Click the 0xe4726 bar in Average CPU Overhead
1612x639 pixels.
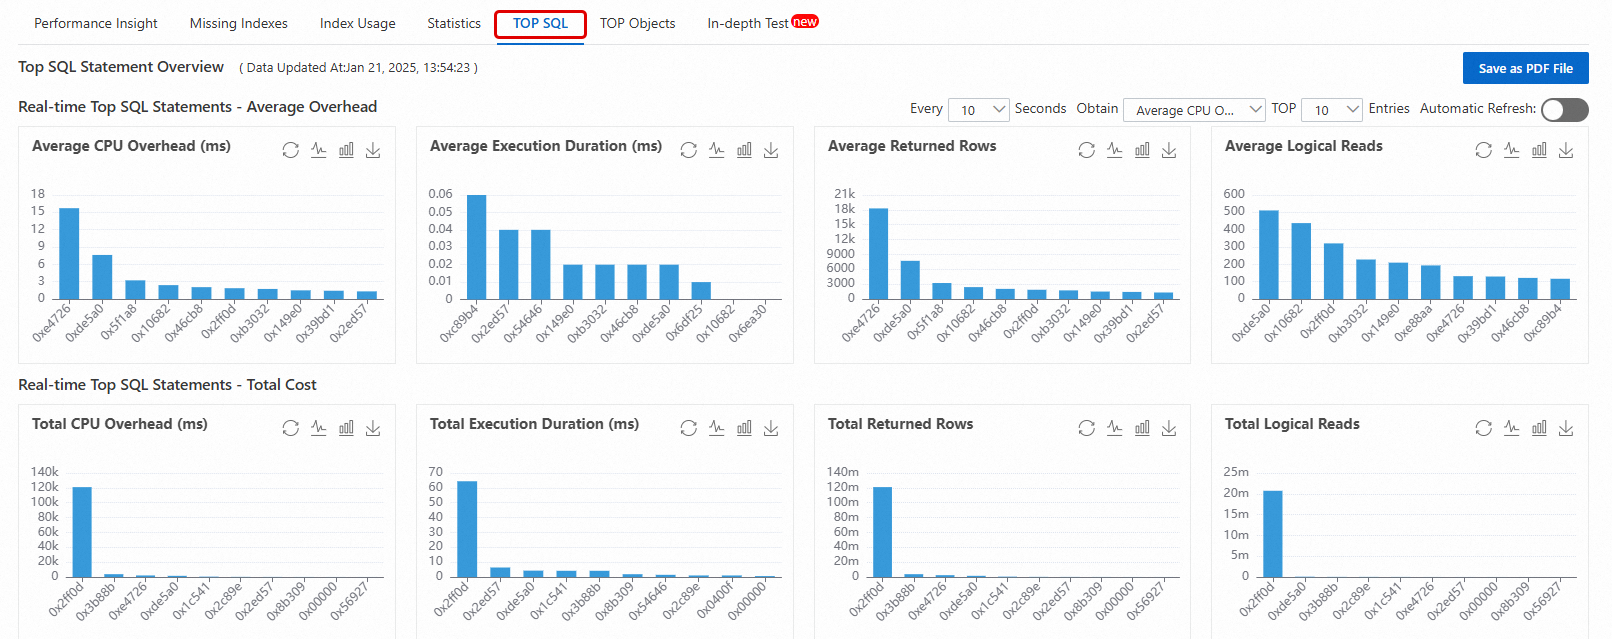click(69, 253)
